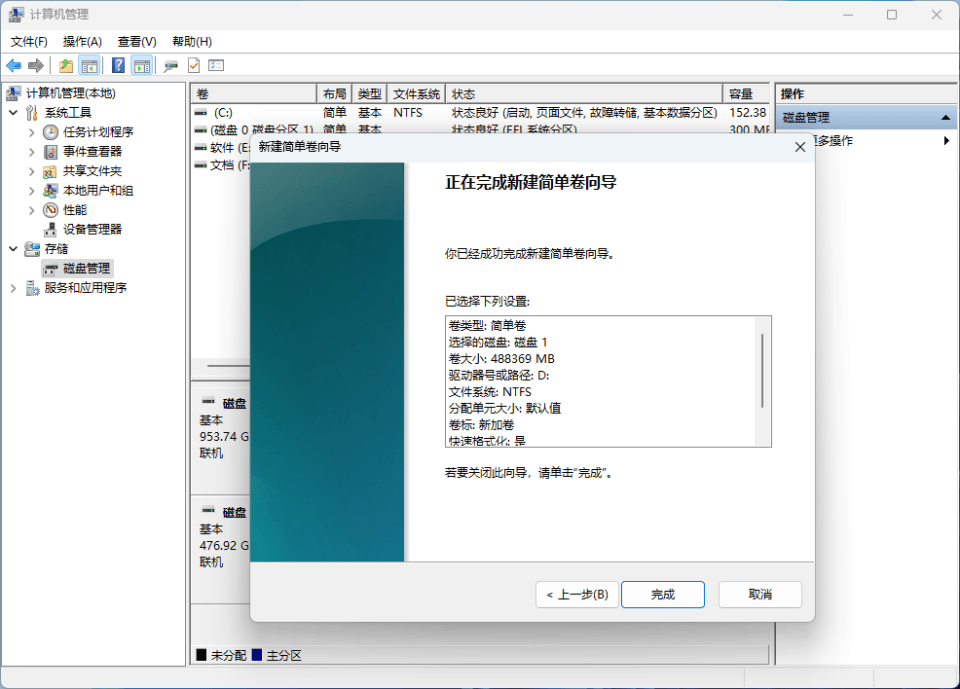Open the 操作(A) menu
960x689 pixels.
click(82, 42)
